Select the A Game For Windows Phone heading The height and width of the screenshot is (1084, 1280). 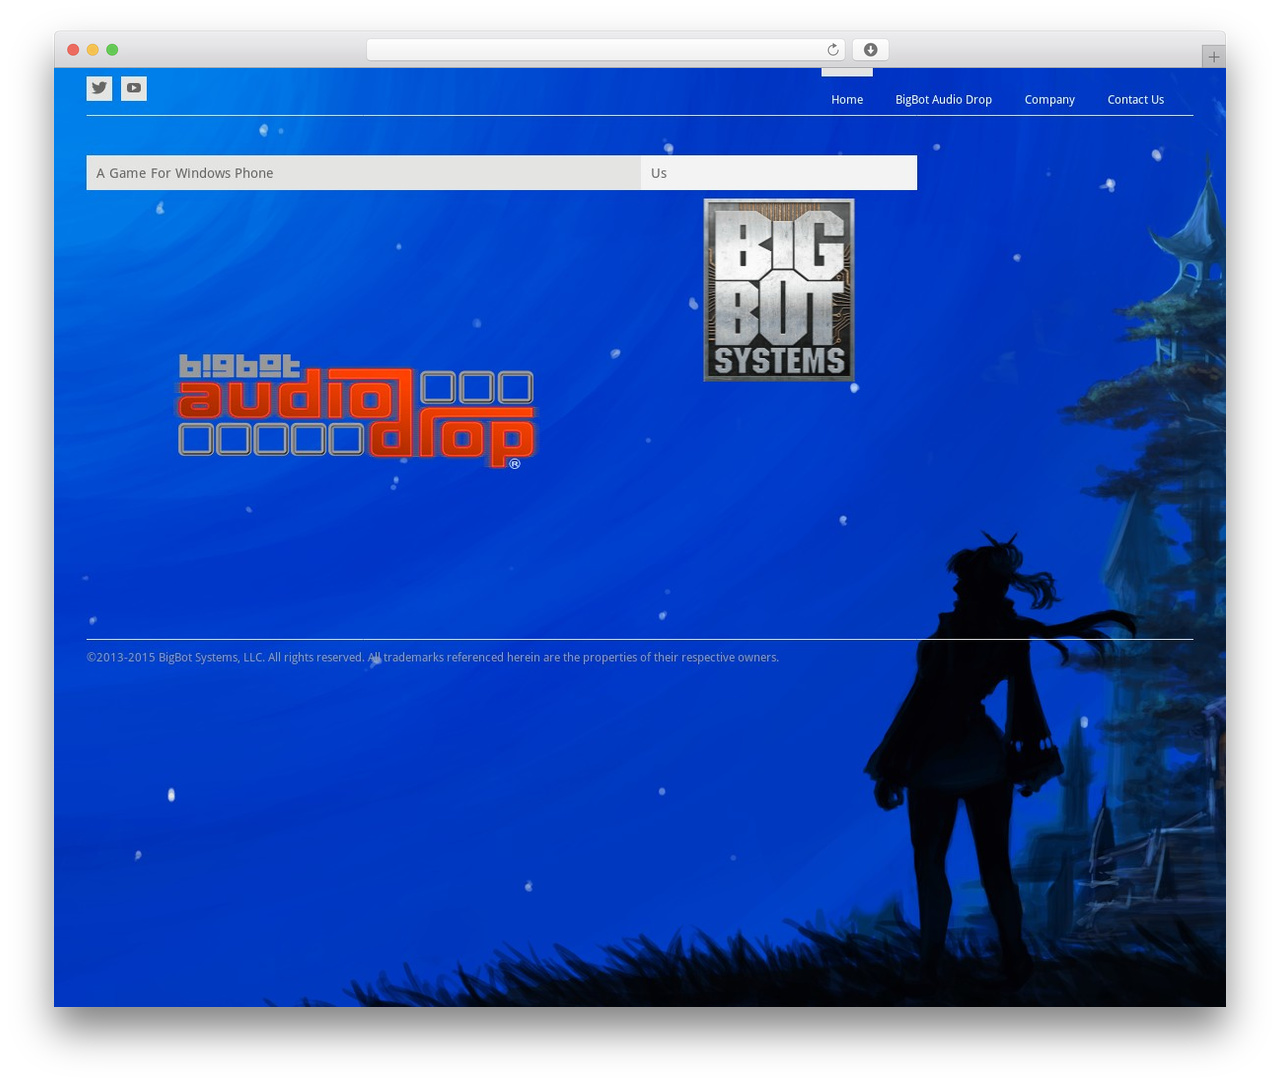click(364, 173)
